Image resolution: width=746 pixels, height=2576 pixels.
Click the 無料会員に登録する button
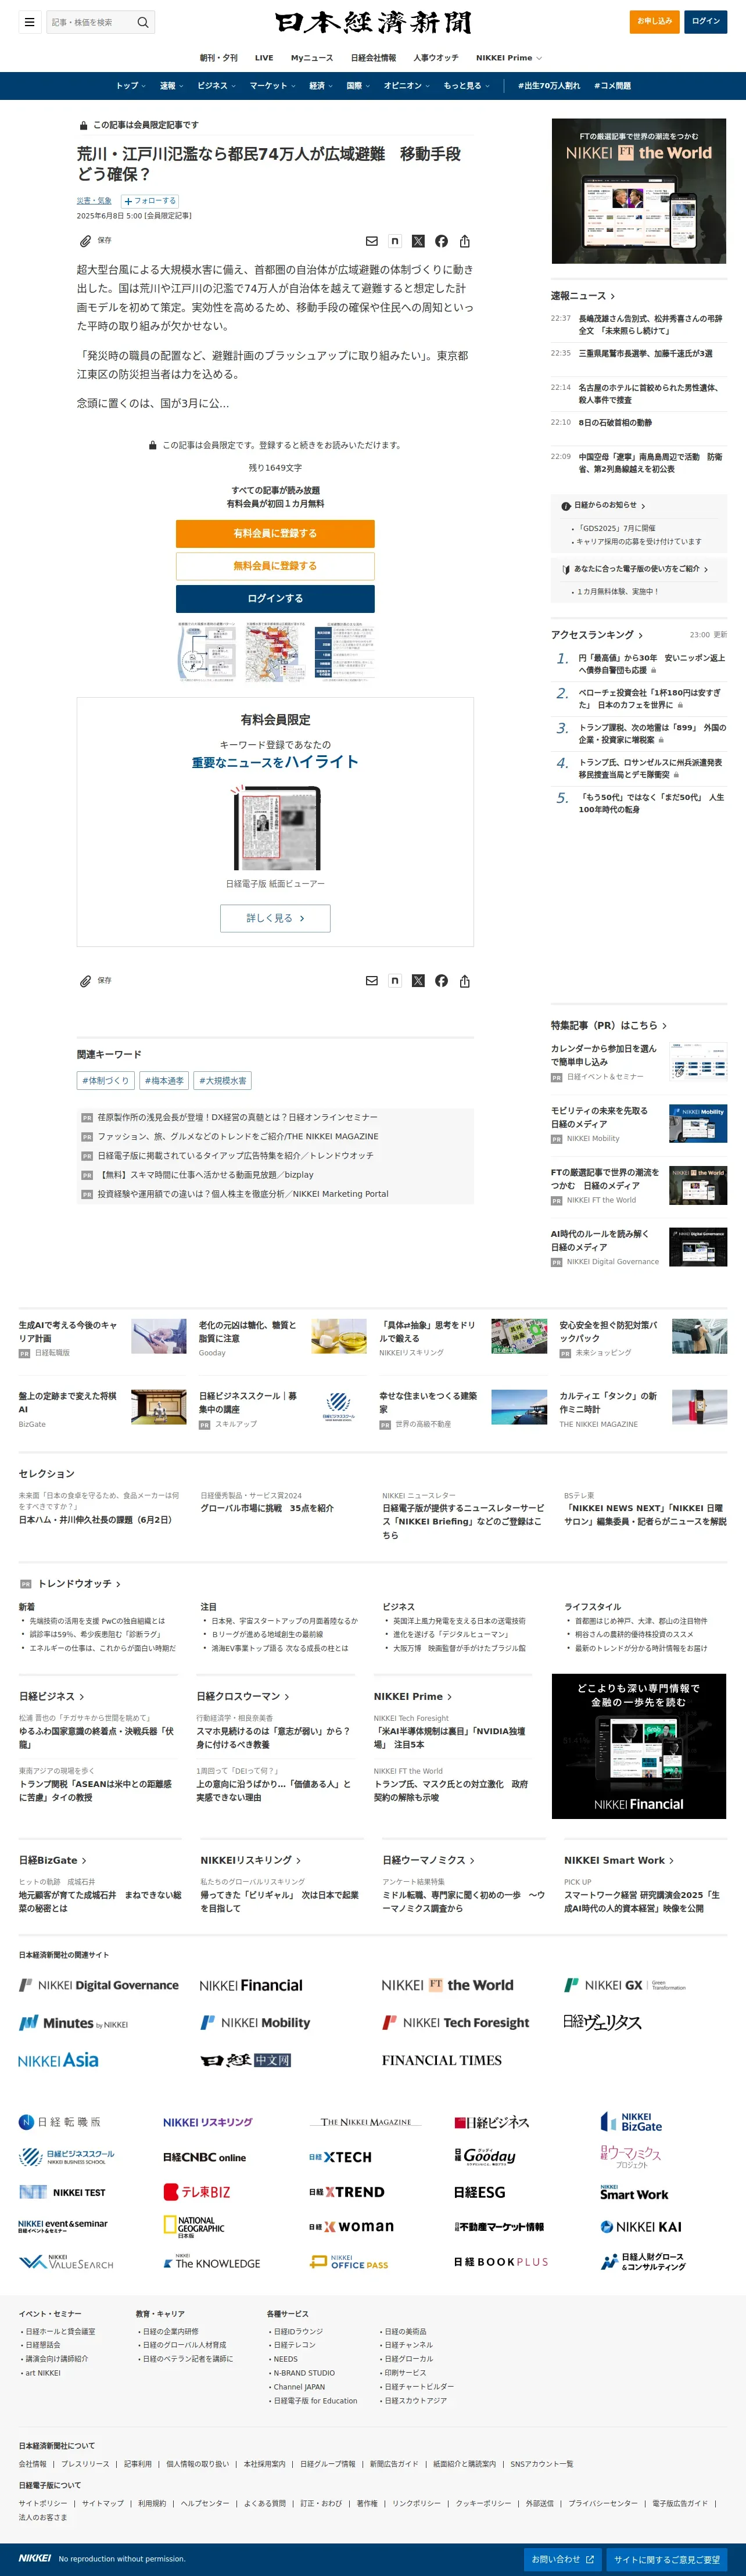[275, 566]
